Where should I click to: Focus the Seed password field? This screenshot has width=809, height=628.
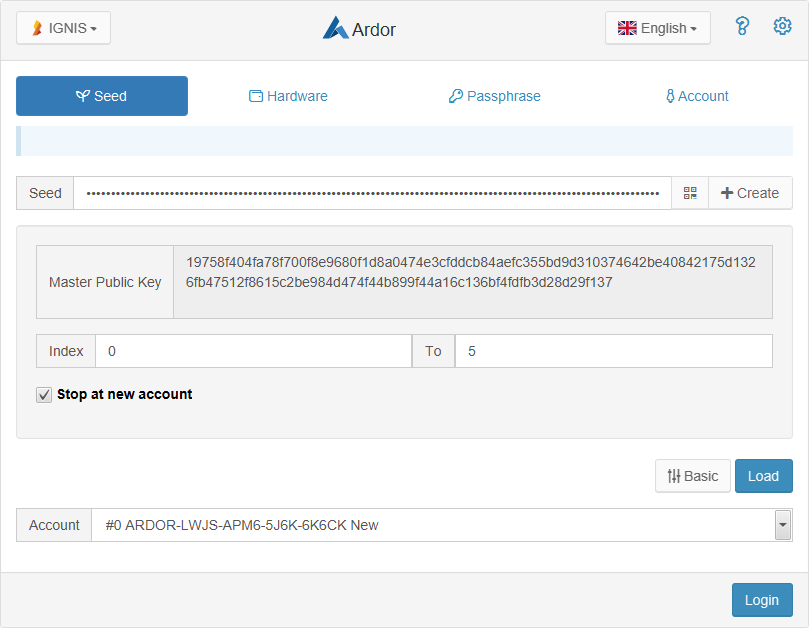[372, 193]
